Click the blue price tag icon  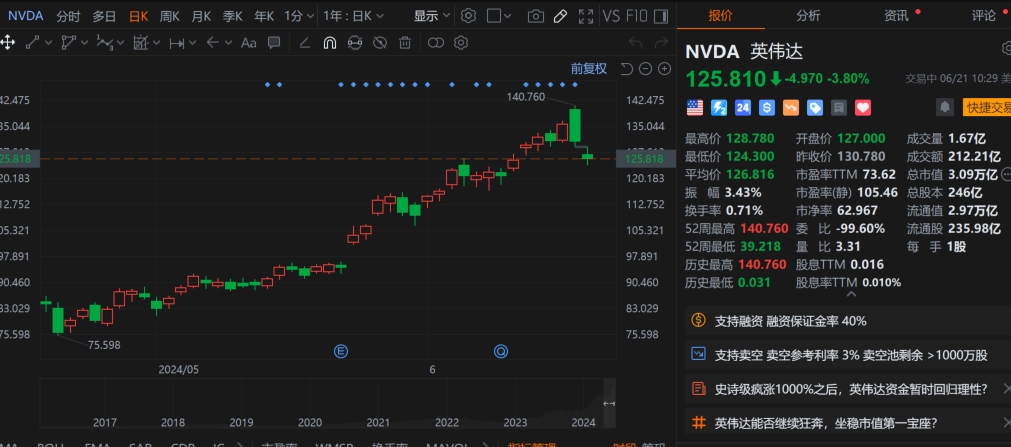[815, 108]
